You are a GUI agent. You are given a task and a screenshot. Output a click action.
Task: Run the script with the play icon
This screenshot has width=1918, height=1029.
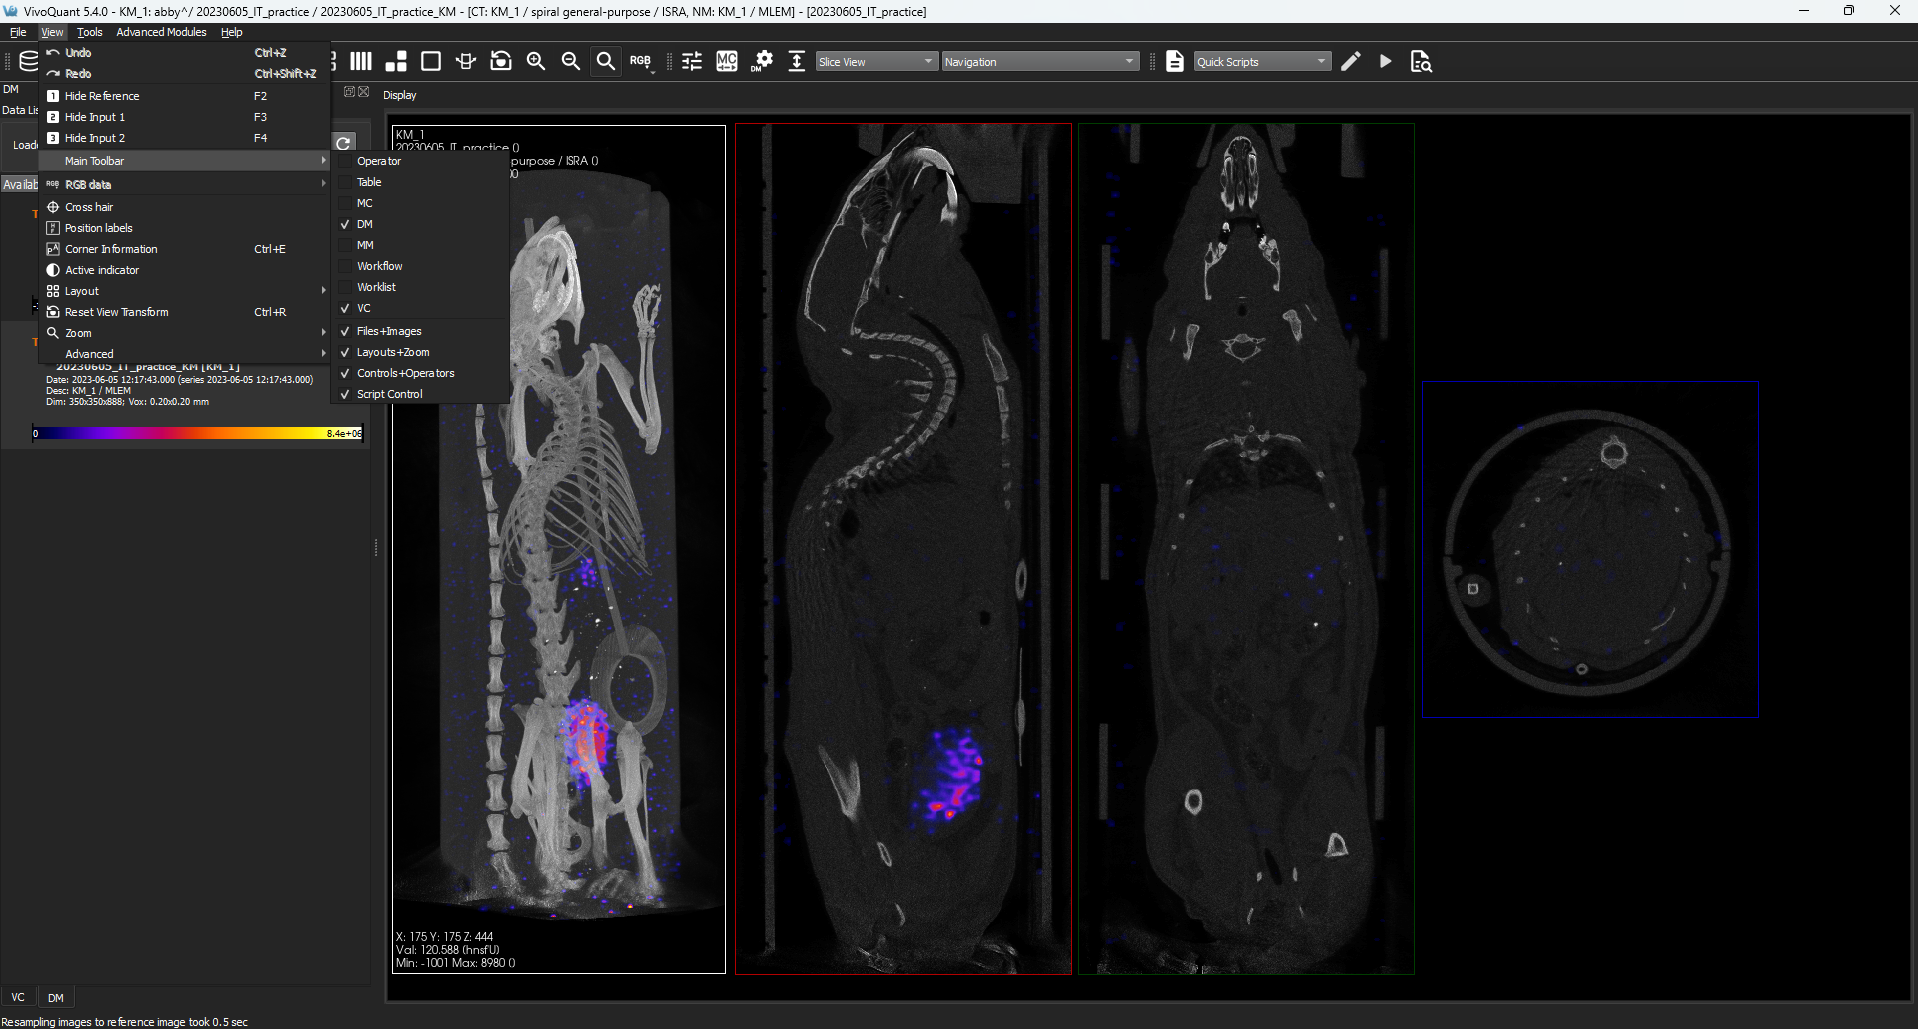click(1385, 62)
